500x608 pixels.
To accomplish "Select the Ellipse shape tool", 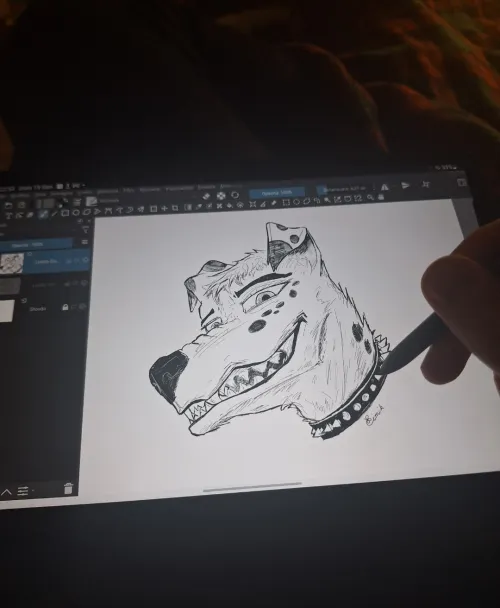I will (76, 212).
